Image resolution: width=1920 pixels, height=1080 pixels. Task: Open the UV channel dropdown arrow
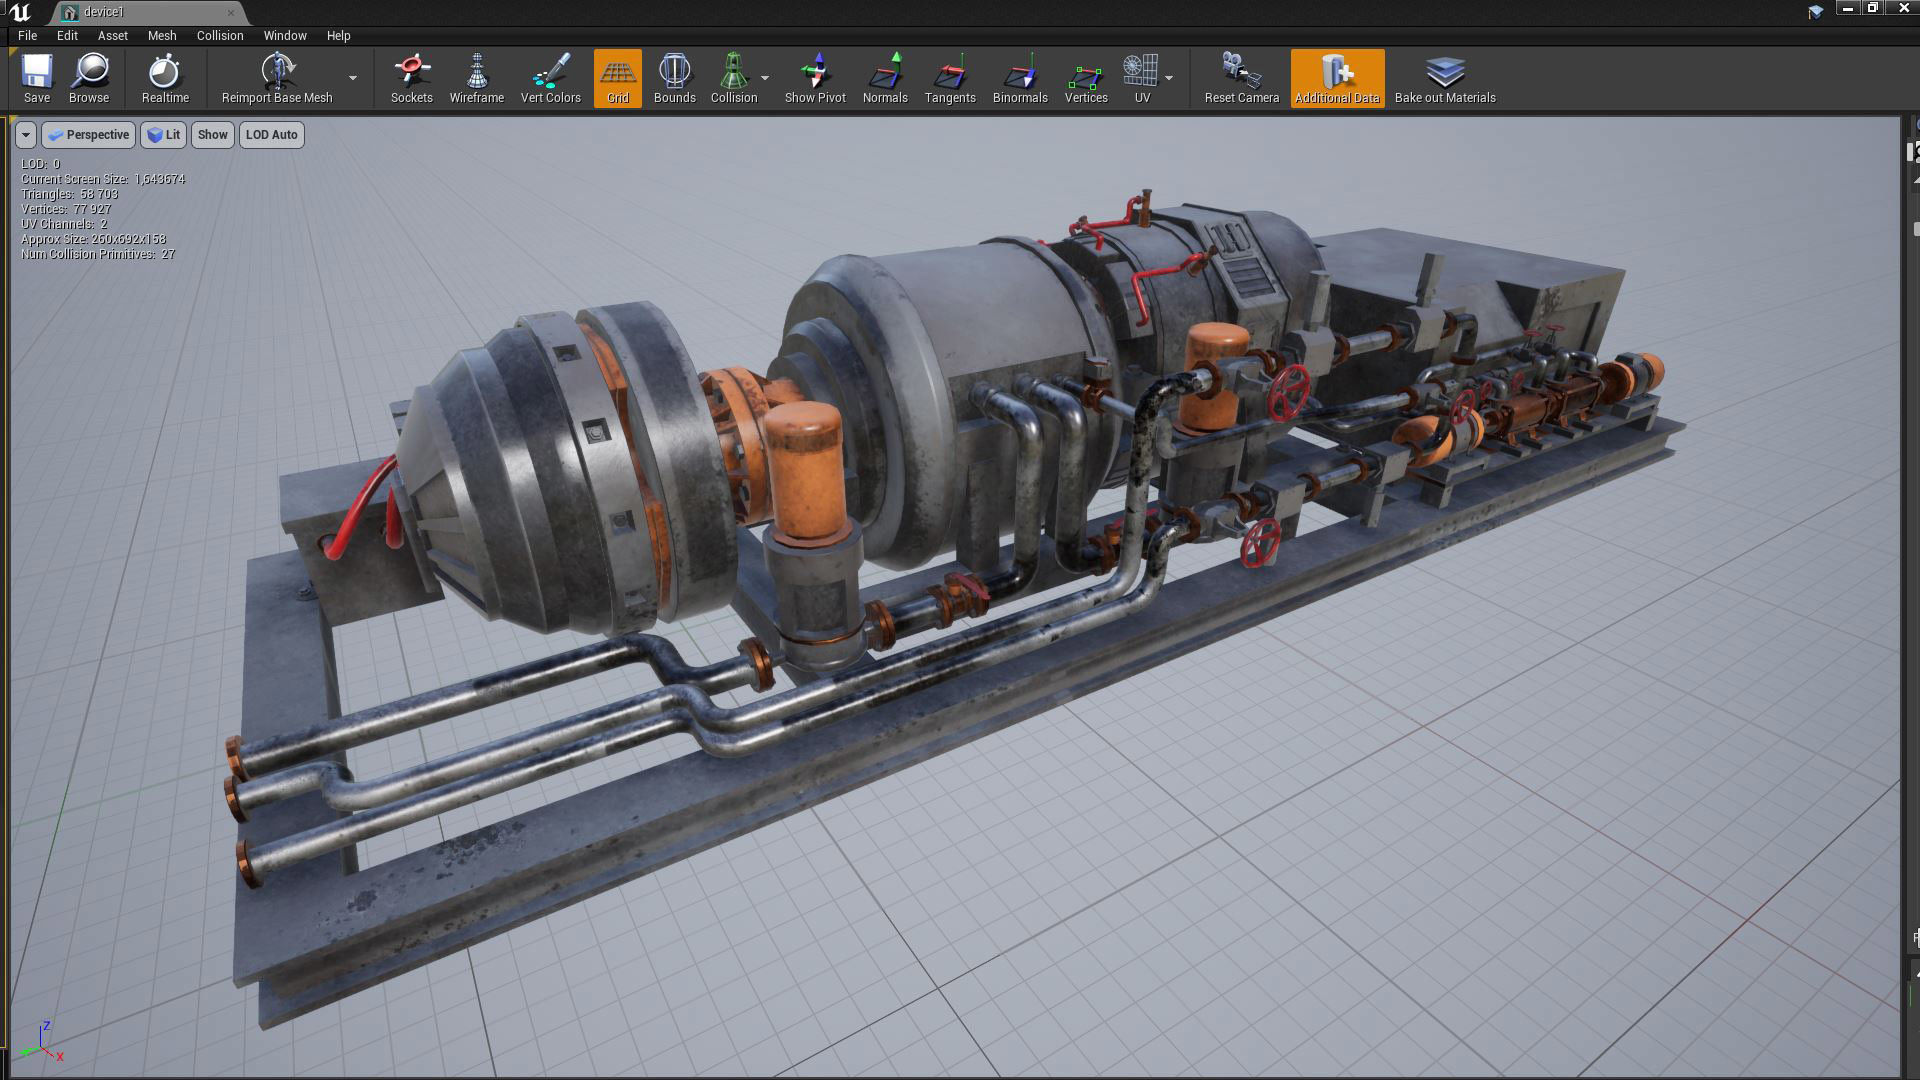coord(1169,78)
